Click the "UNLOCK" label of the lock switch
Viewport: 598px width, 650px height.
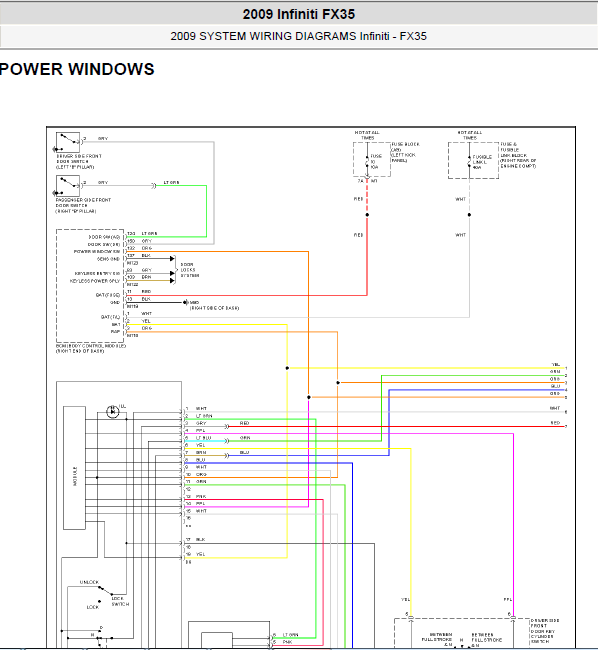coord(90,582)
